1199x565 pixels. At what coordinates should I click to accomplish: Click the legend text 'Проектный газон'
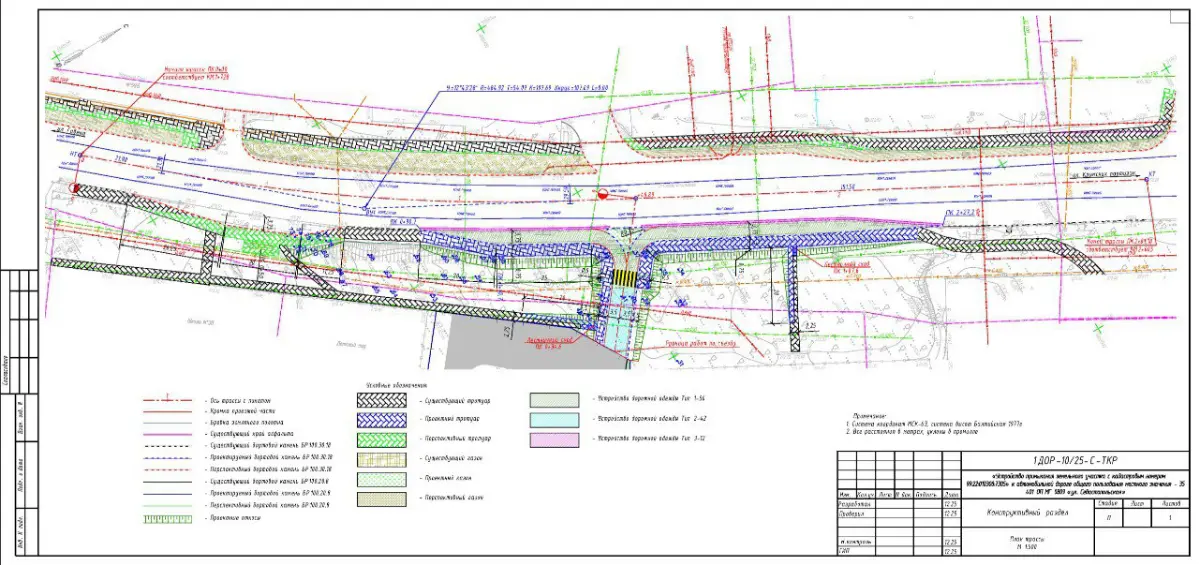[x=450, y=479]
